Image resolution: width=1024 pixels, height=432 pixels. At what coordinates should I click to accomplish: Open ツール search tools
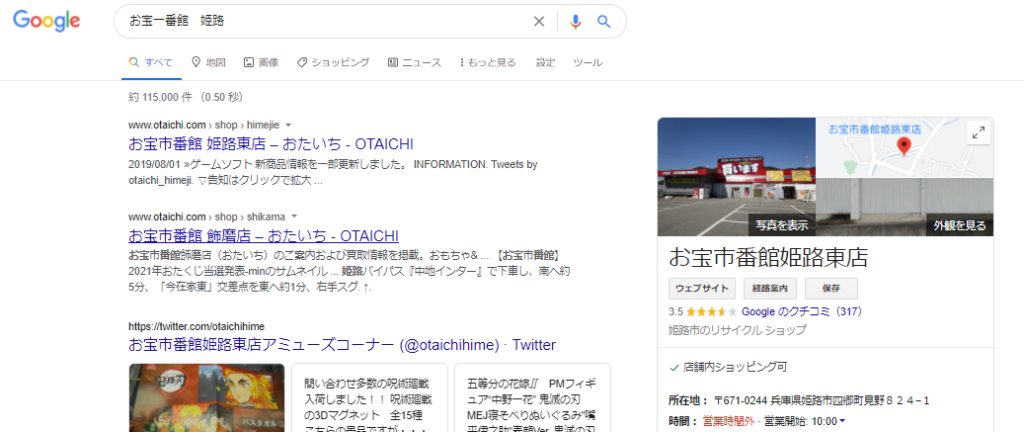[587, 63]
